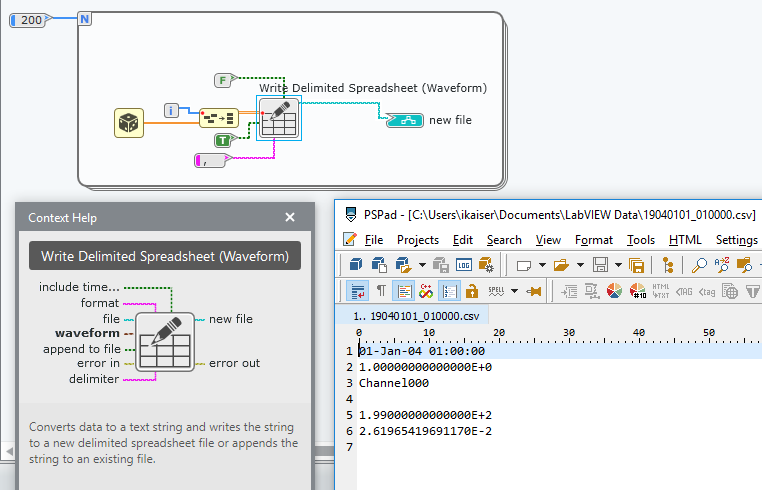This screenshot has height=490, width=762.
Task: Expand the spell check dropdown arrow
Action: tap(514, 291)
